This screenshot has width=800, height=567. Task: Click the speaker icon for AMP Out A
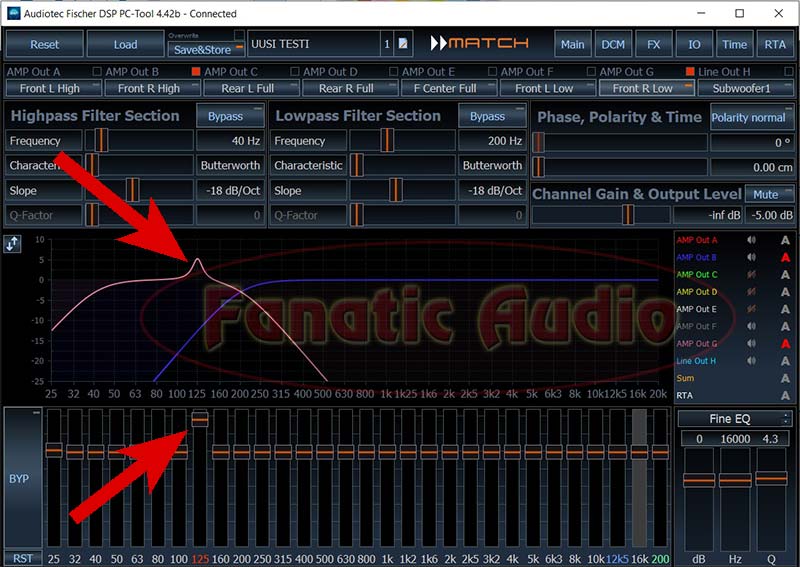[x=752, y=240]
